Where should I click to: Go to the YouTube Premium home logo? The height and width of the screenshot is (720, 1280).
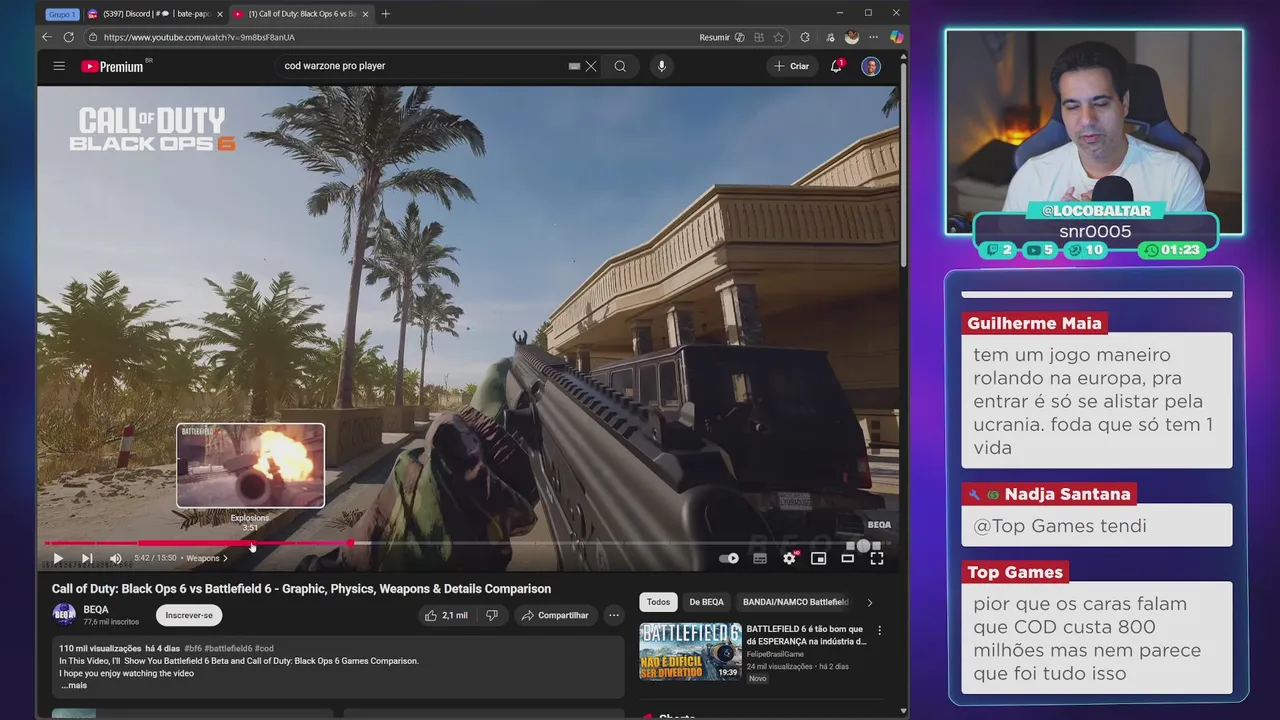[x=112, y=66]
